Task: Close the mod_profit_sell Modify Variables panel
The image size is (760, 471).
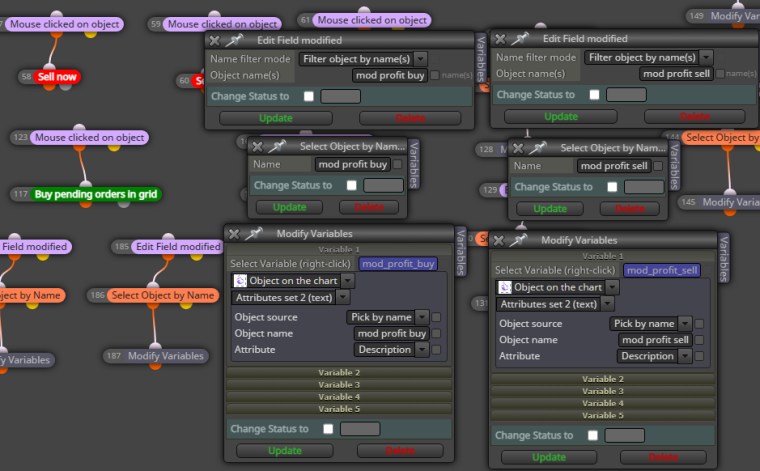Action: click(x=499, y=240)
